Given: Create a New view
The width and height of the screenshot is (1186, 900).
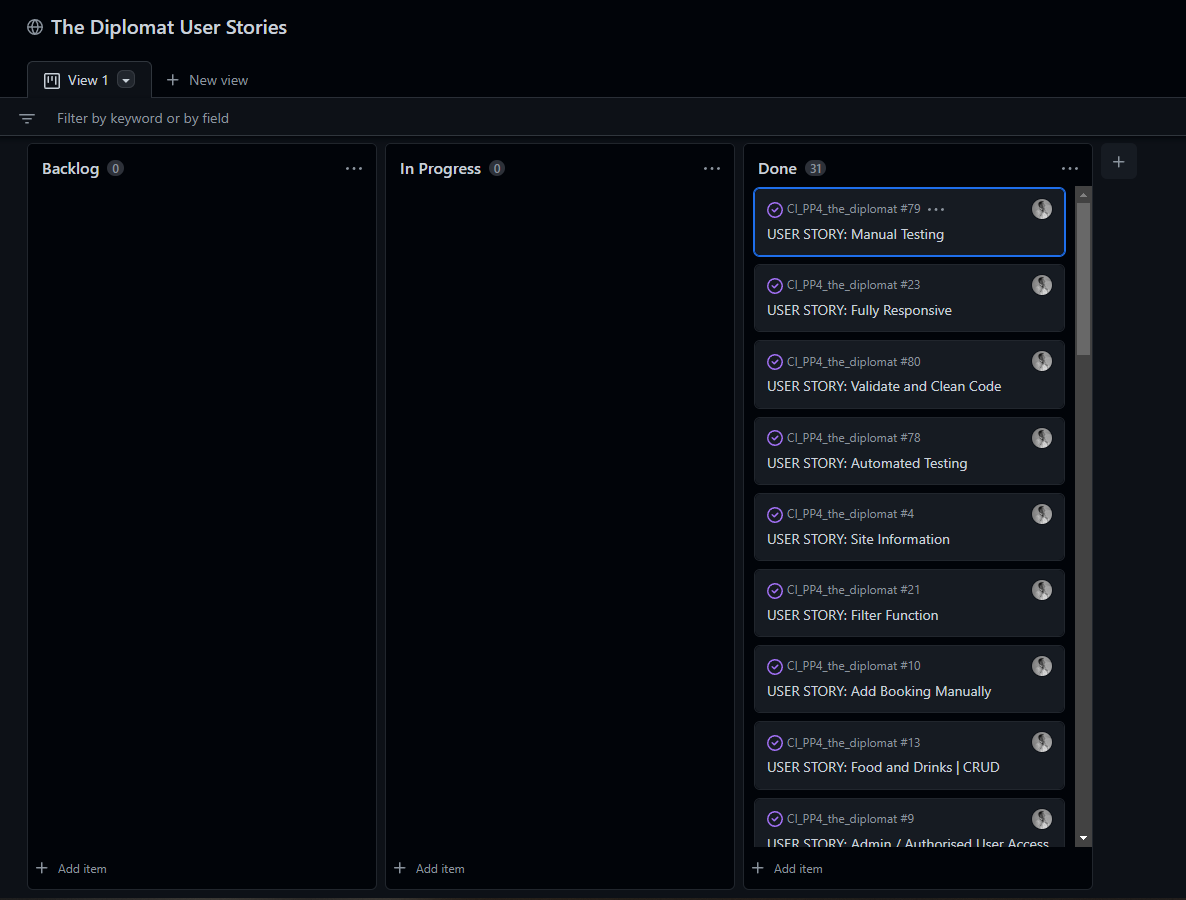Looking at the screenshot, I should click(x=206, y=80).
